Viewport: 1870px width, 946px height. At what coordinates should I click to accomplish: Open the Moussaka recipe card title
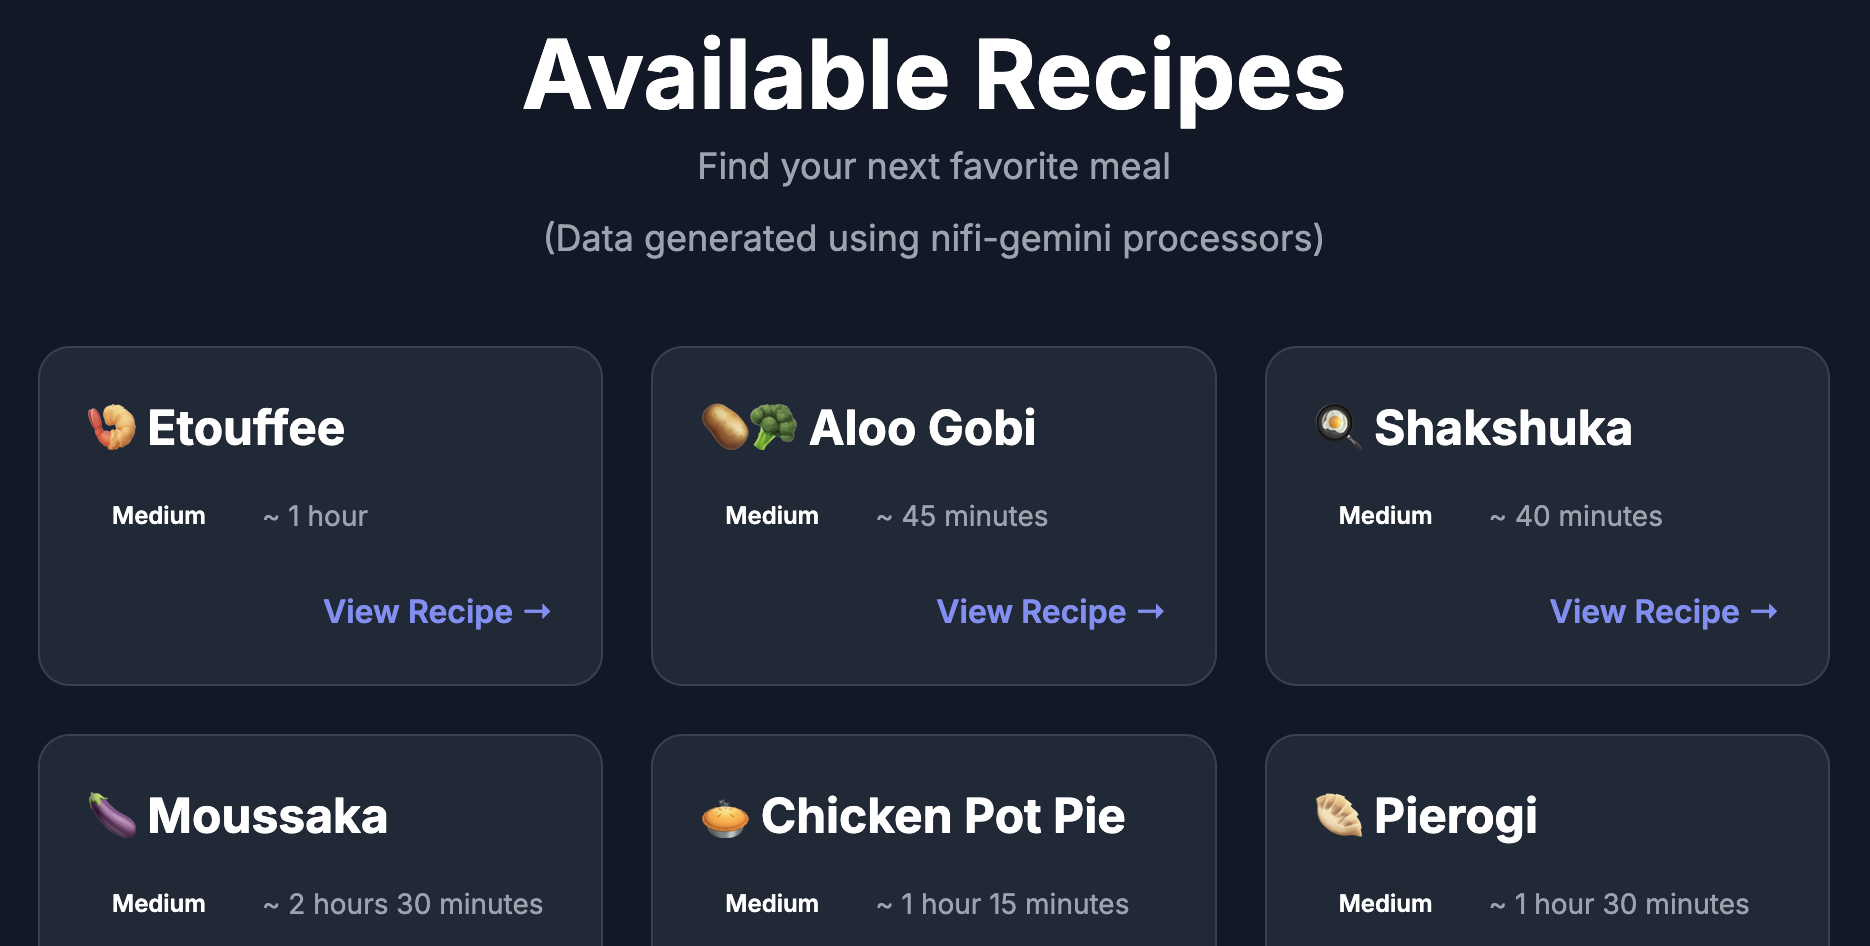coord(267,816)
